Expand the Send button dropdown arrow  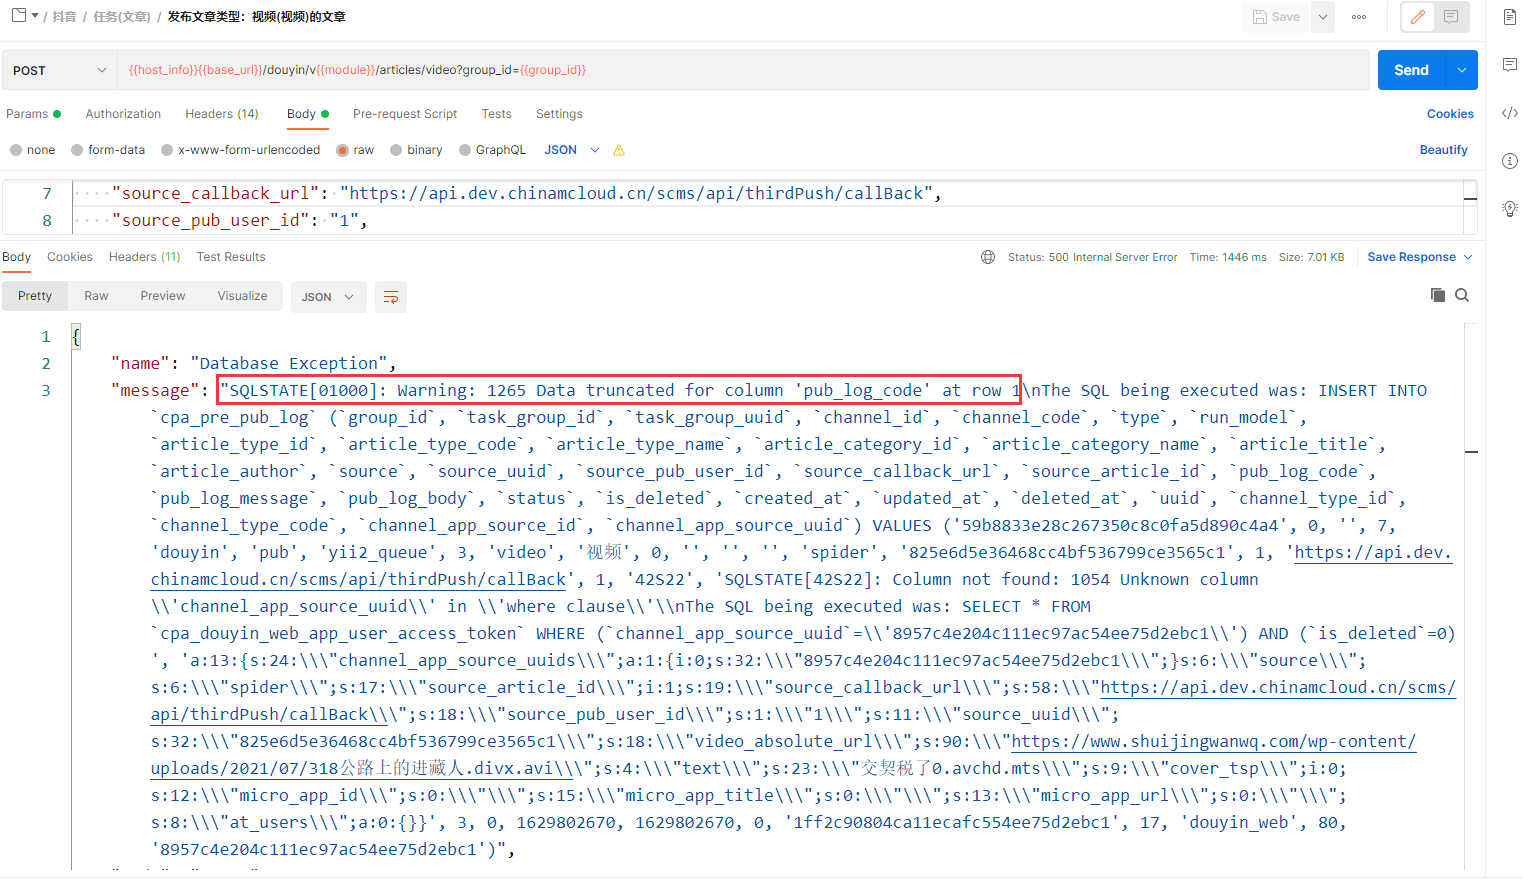click(x=1462, y=70)
